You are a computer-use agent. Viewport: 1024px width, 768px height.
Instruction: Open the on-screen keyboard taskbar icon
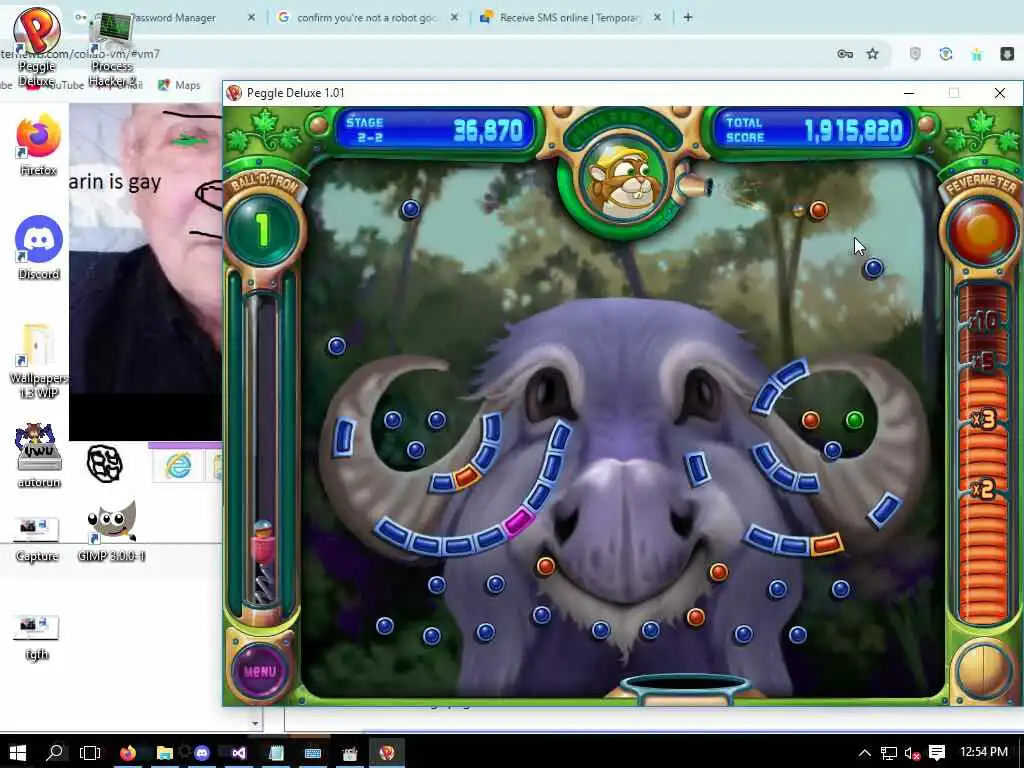tap(313, 753)
